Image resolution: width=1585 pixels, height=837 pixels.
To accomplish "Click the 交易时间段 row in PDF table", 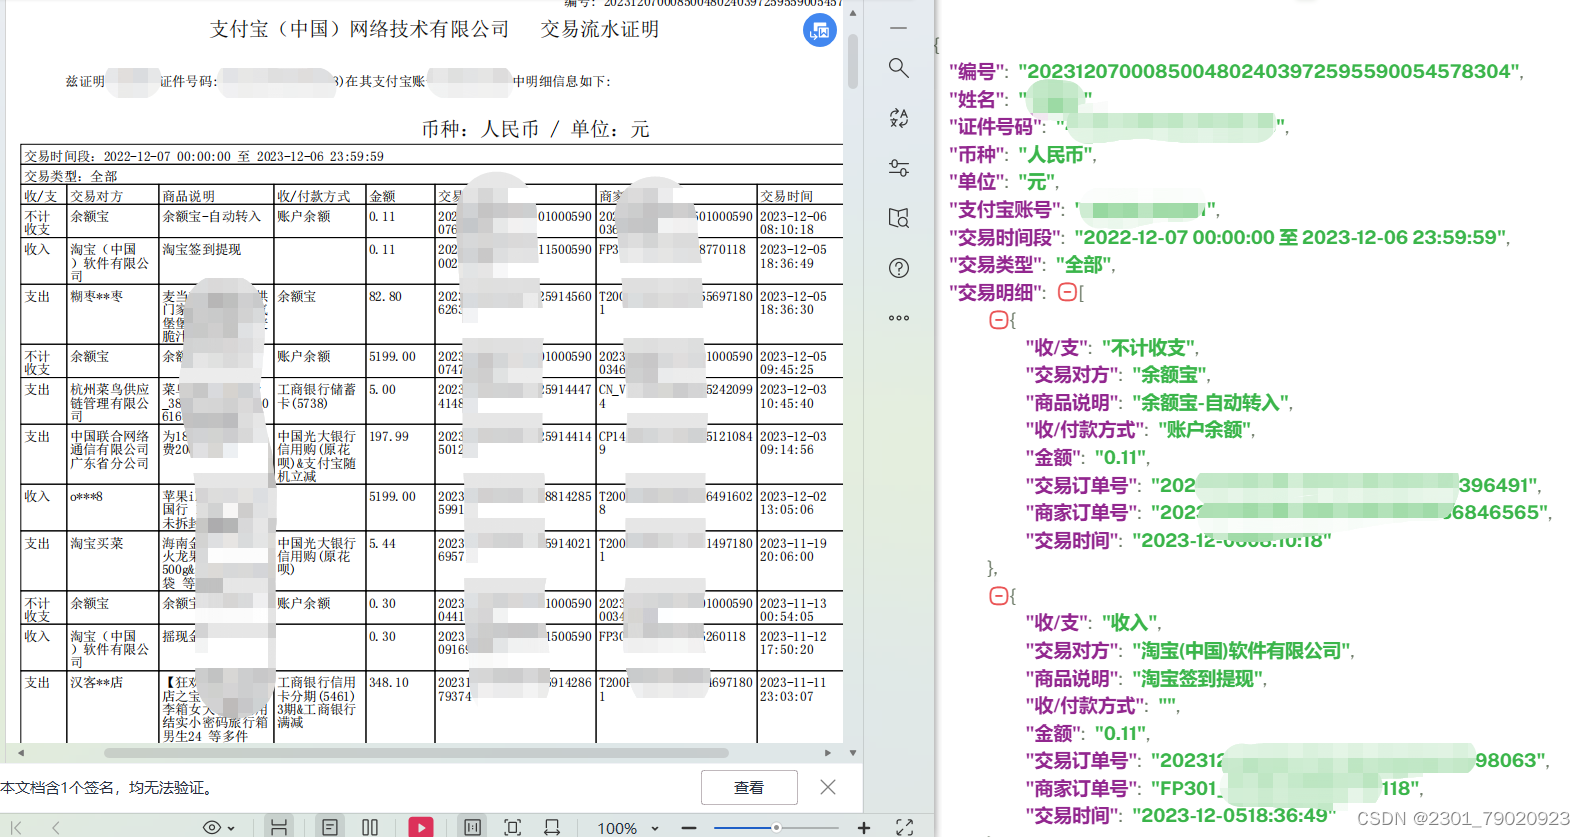I will 432,156.
